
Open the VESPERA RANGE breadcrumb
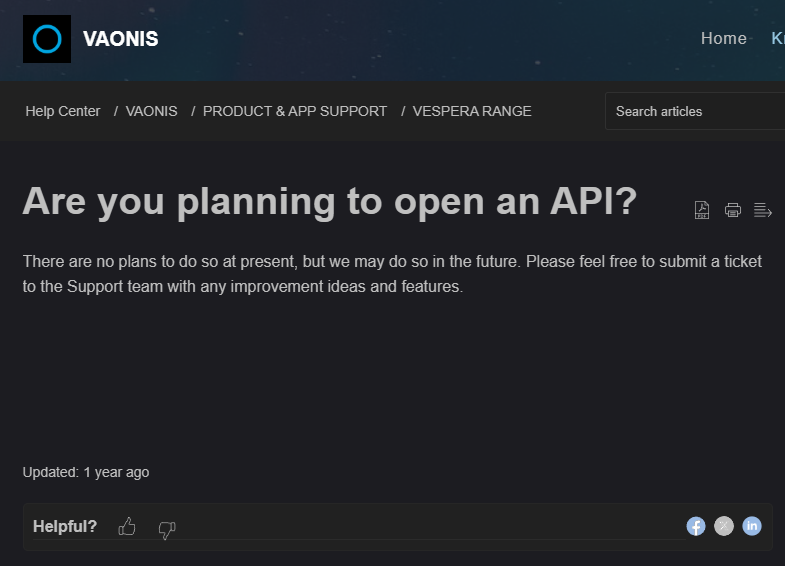(x=472, y=111)
